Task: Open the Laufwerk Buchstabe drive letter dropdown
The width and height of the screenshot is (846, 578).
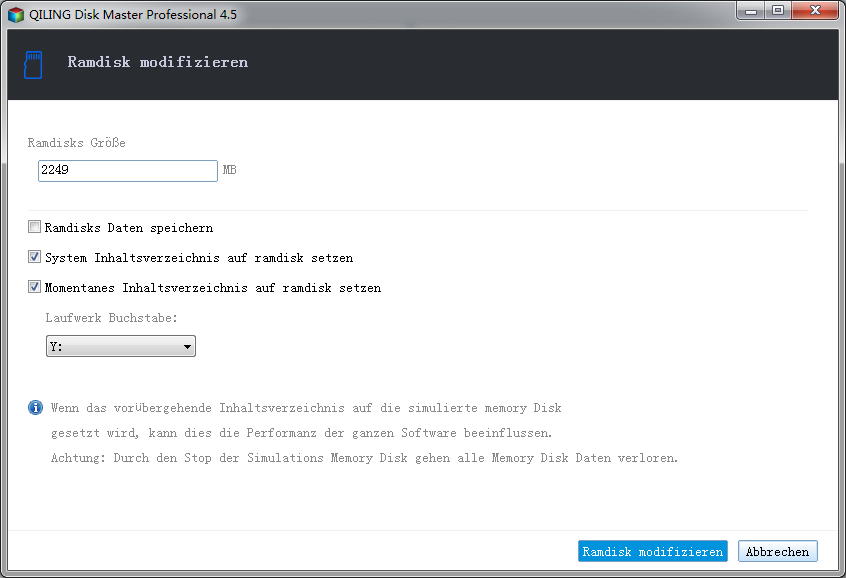Action: pos(121,346)
